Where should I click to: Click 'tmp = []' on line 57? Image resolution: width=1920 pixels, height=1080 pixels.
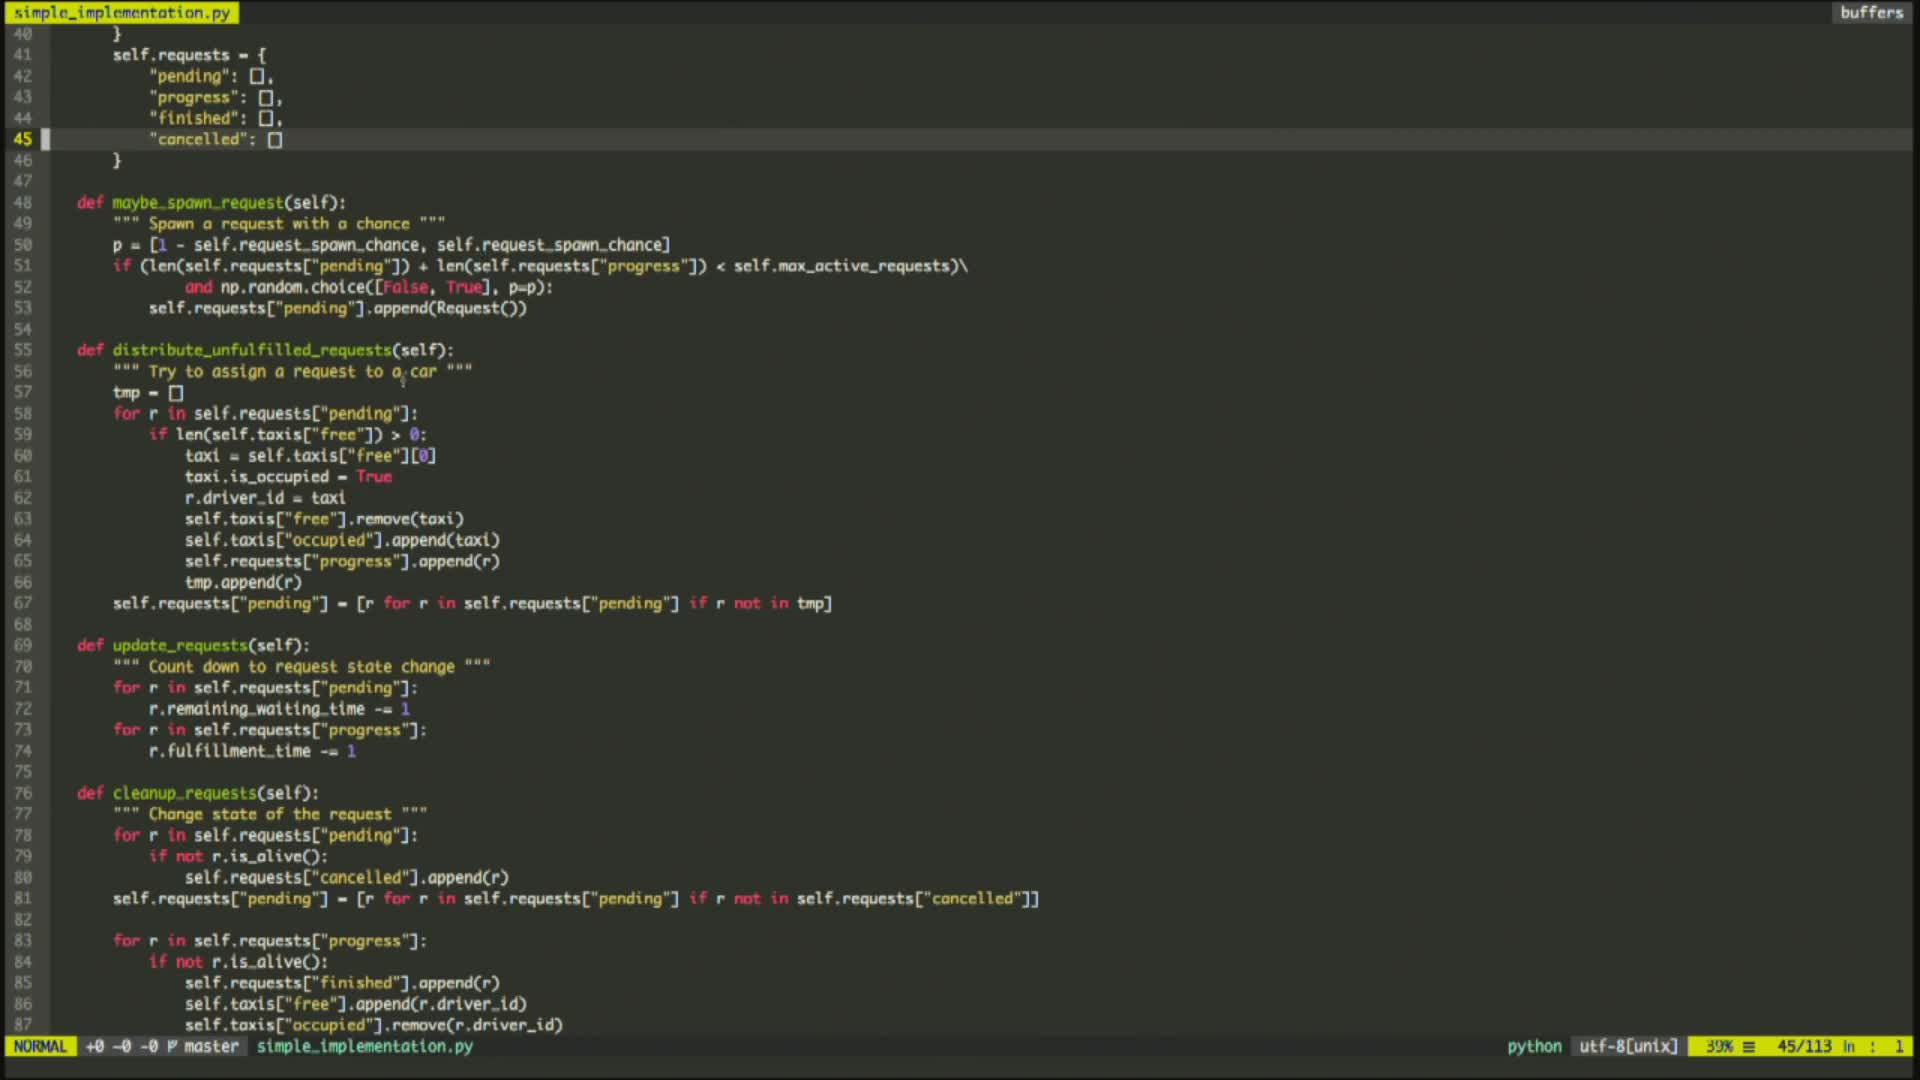click(x=148, y=392)
